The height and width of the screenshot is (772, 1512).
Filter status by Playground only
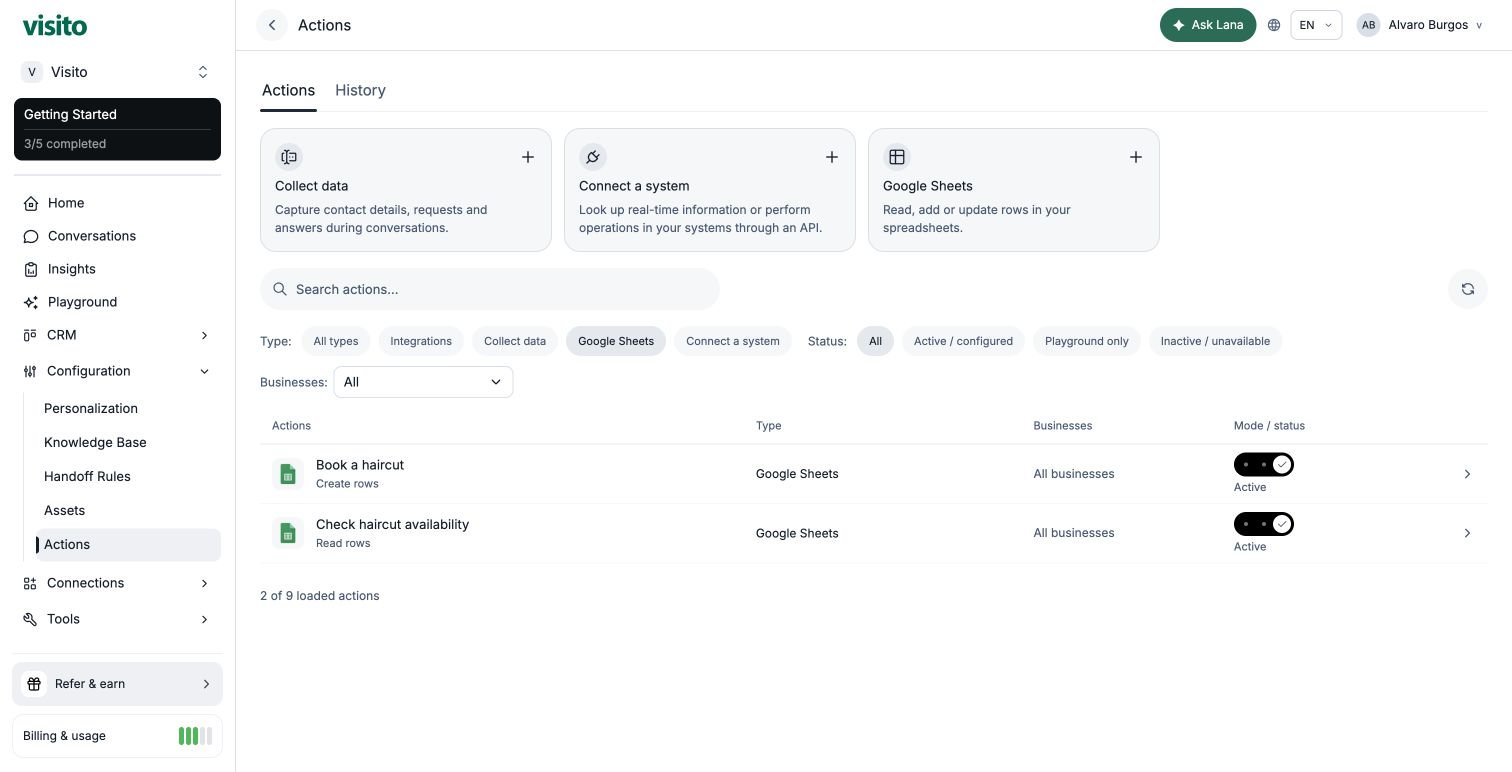(x=1087, y=341)
